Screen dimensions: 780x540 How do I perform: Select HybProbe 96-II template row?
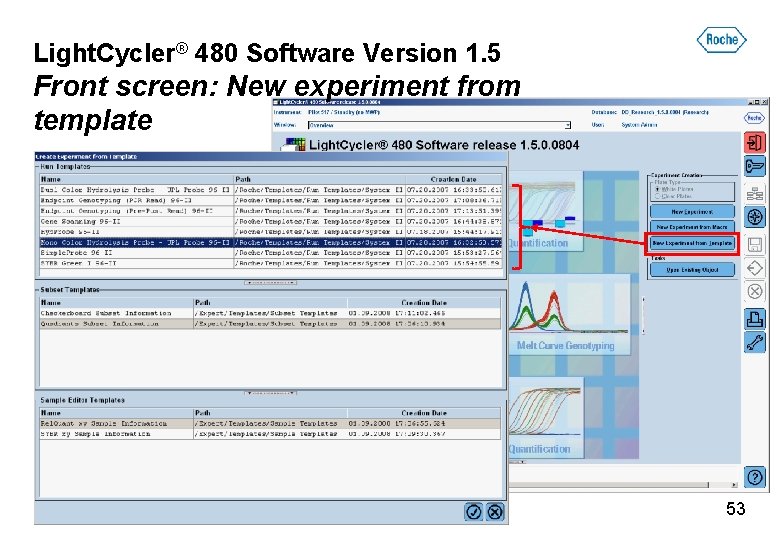tap(271, 232)
